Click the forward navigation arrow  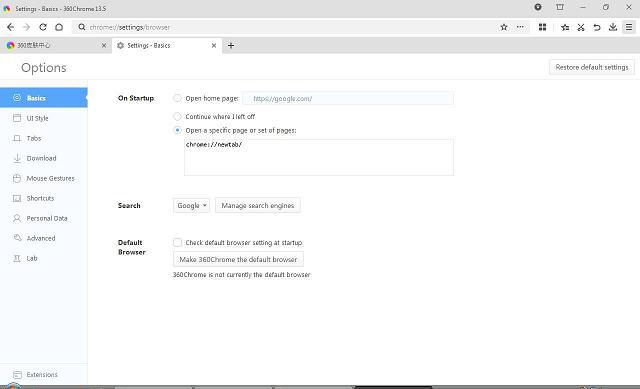pos(27,27)
